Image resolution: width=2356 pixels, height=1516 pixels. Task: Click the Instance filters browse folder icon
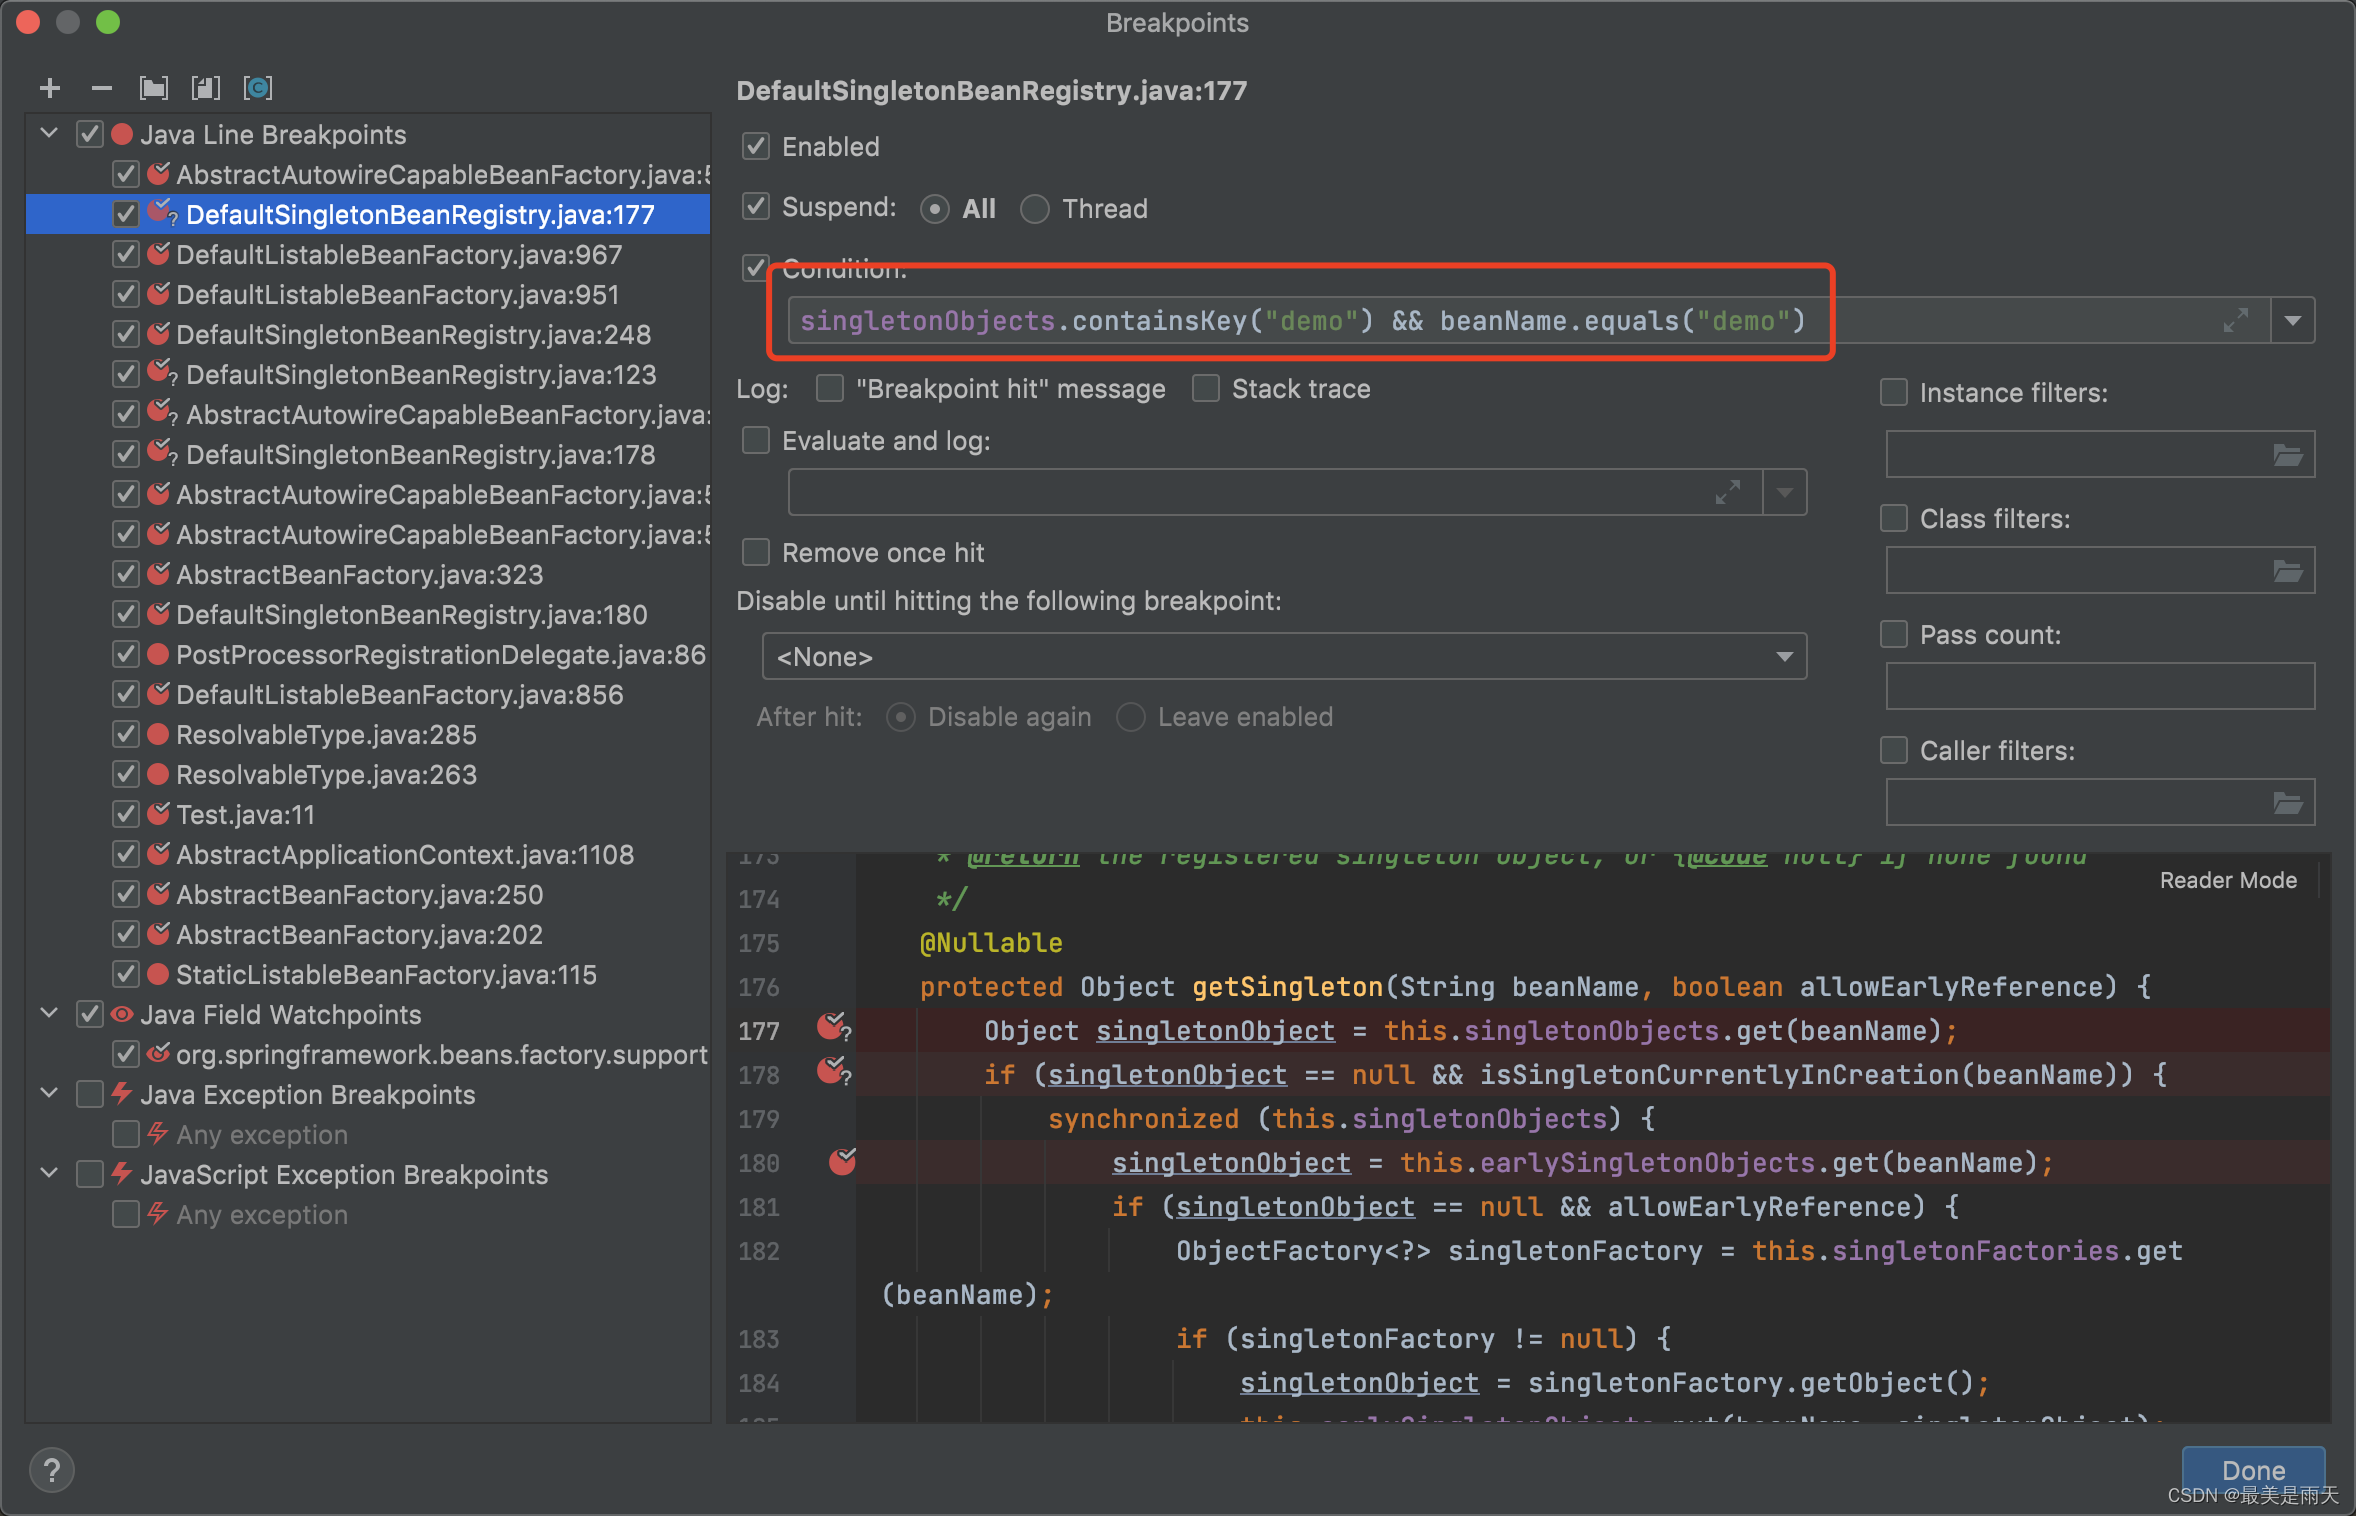click(2288, 455)
